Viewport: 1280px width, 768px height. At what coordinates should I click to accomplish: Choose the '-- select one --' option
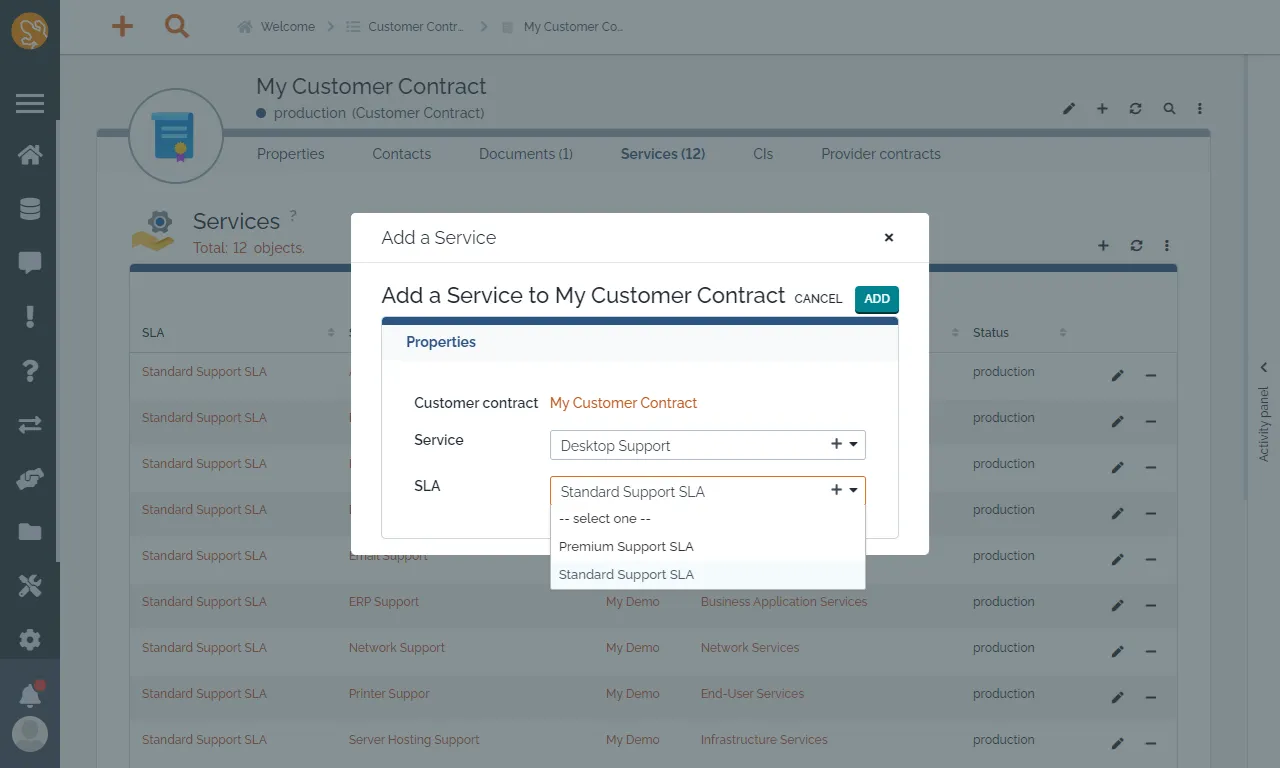point(605,519)
